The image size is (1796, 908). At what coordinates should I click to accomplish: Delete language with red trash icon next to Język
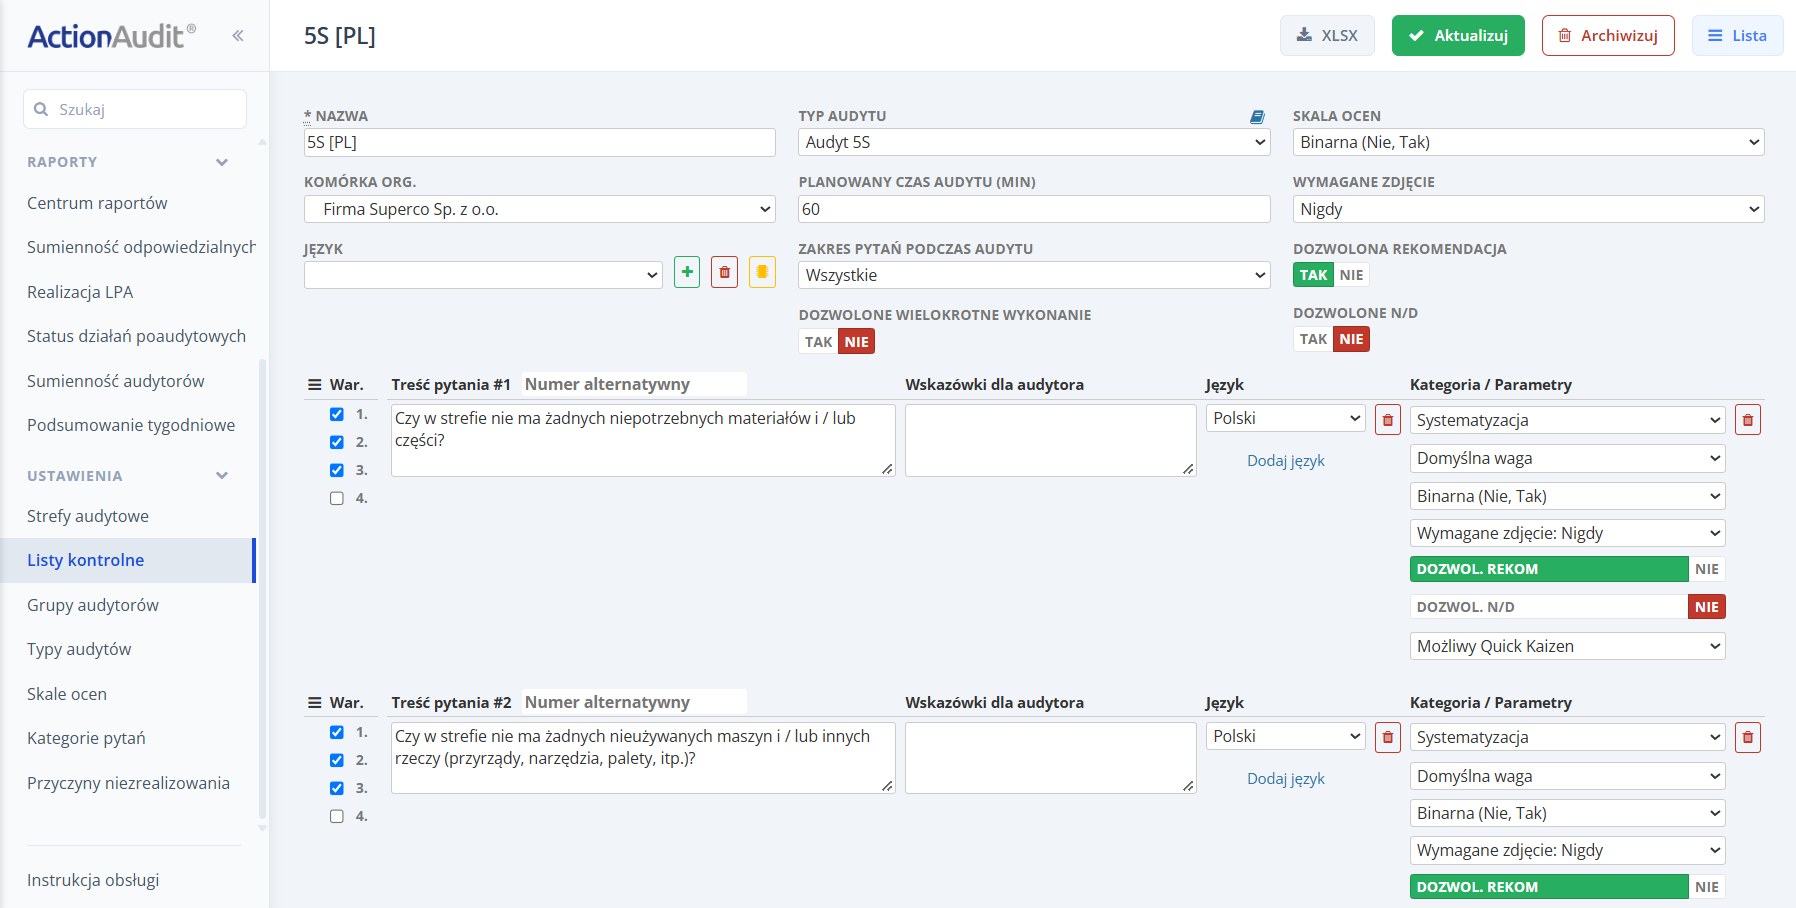pyautogui.click(x=725, y=272)
